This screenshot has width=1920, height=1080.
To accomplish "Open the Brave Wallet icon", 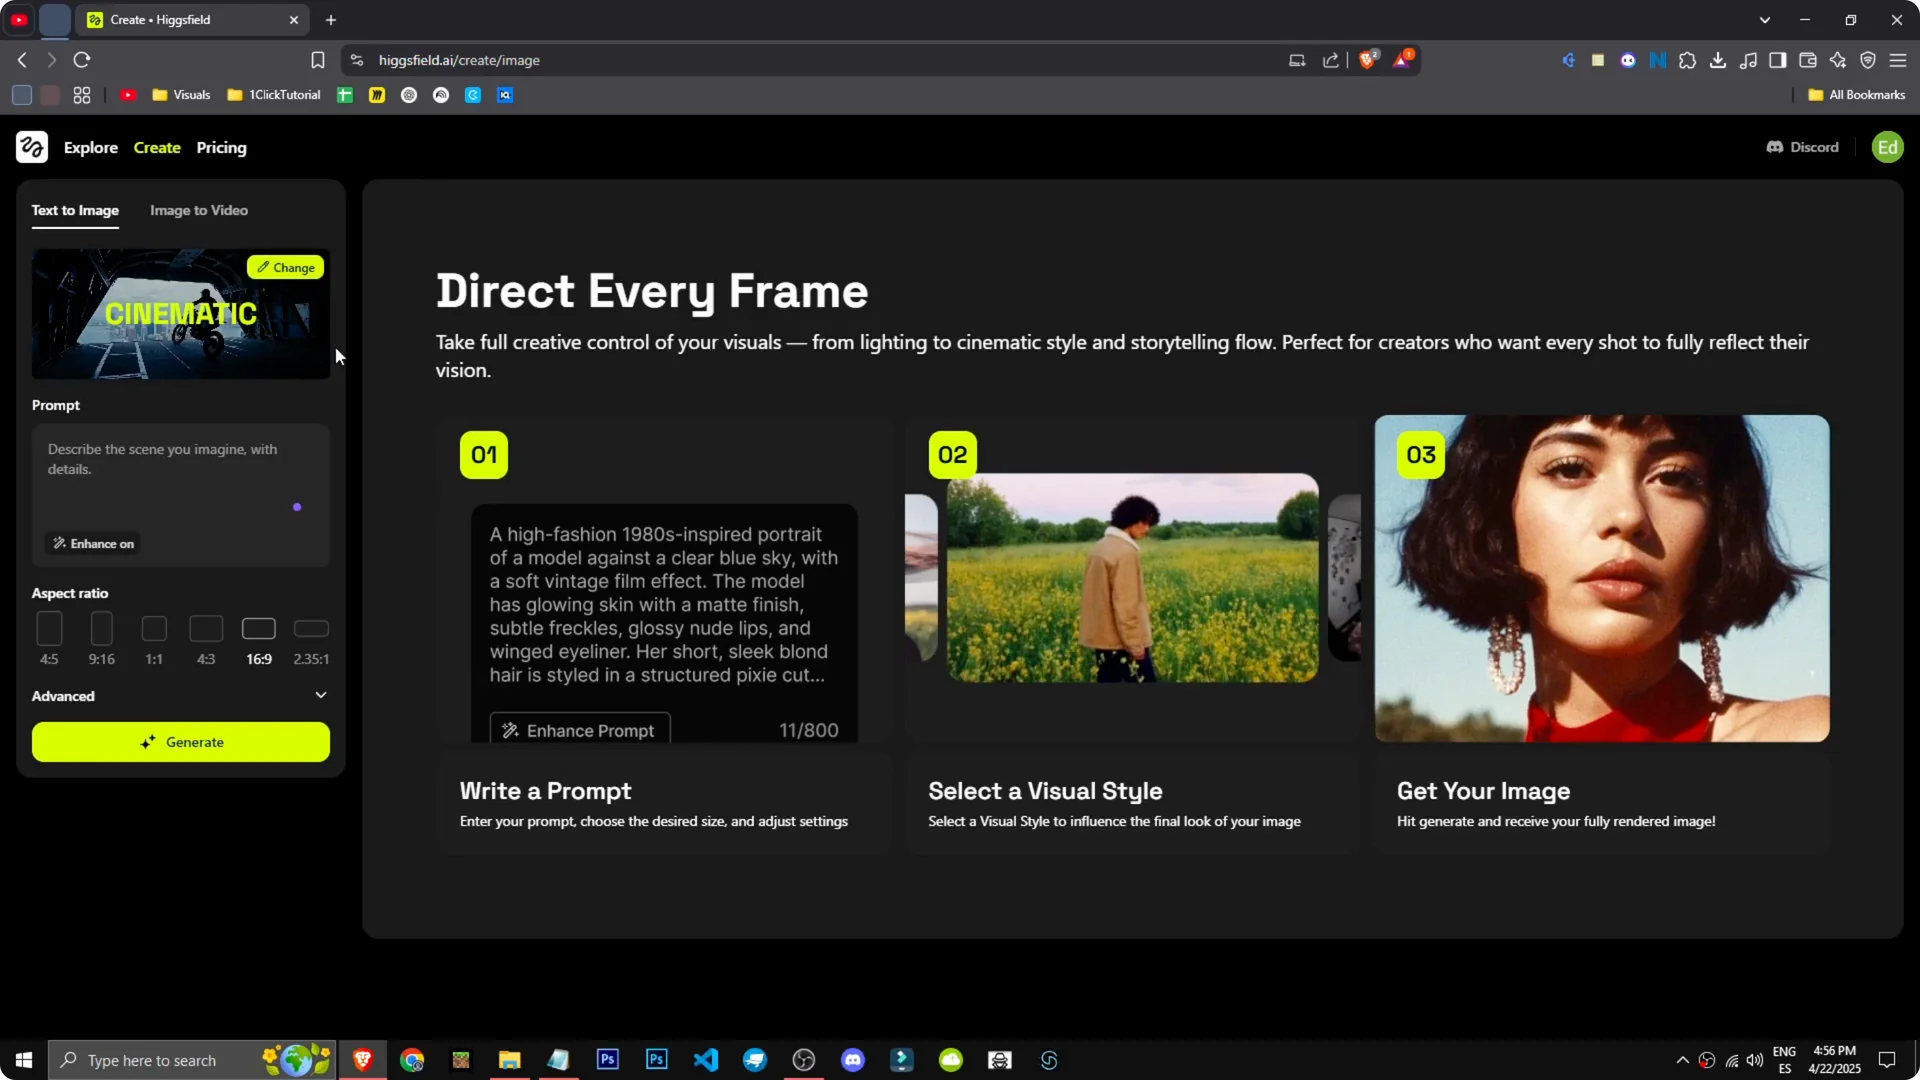I will pos(1808,60).
